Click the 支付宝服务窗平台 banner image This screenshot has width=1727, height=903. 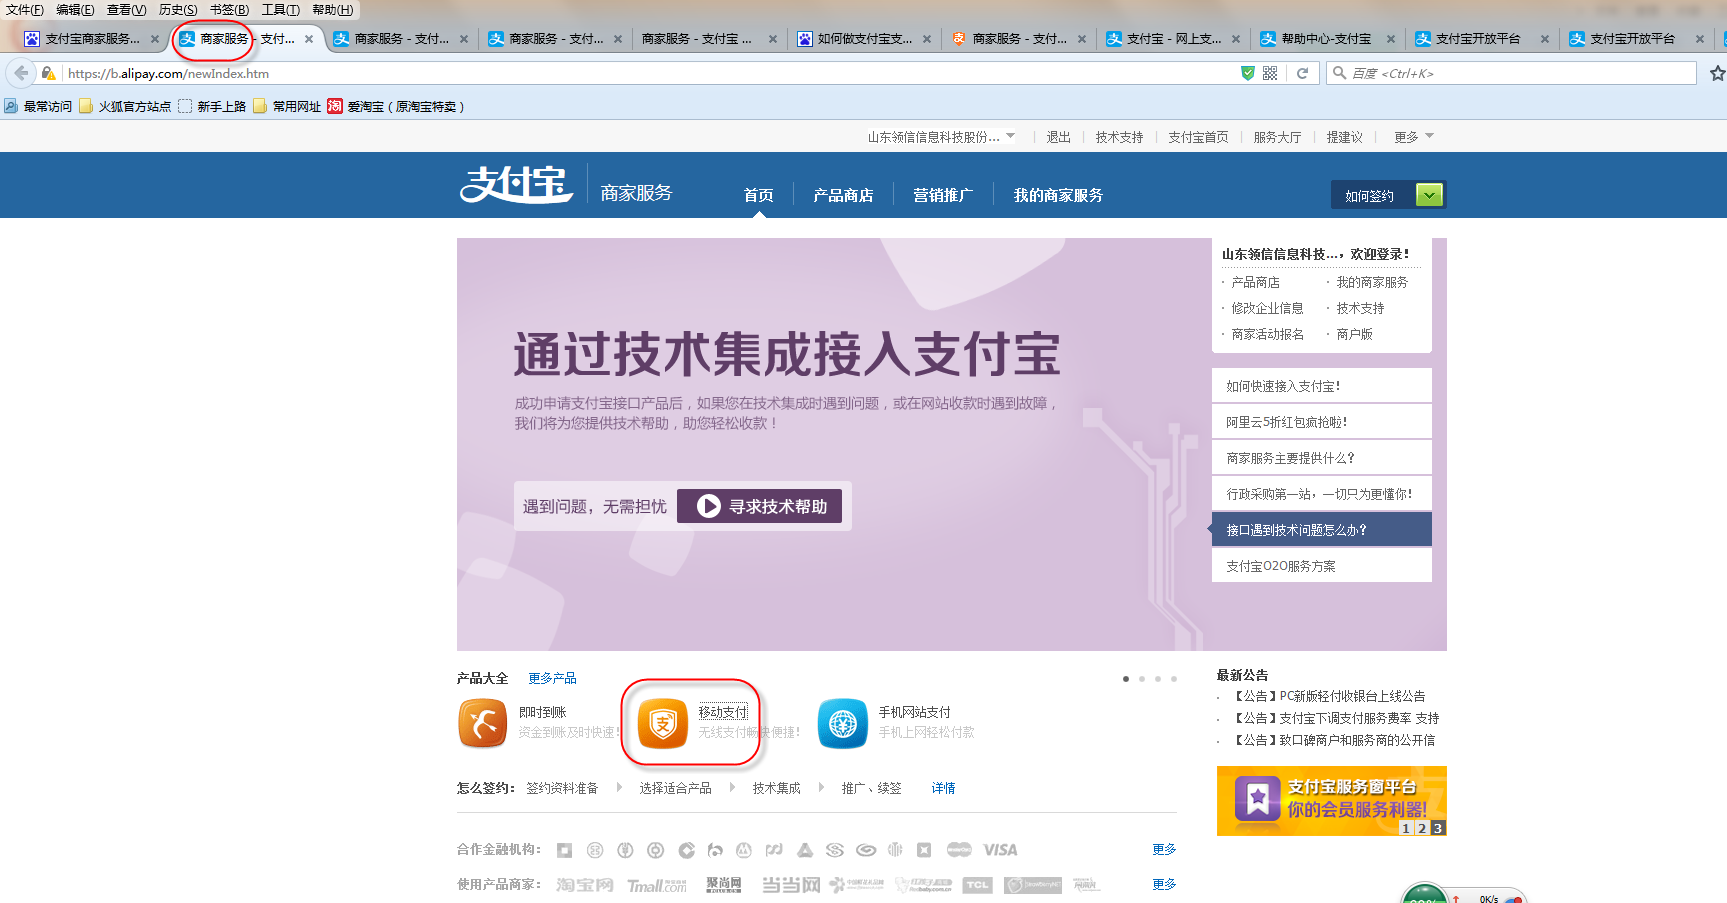tap(1331, 801)
